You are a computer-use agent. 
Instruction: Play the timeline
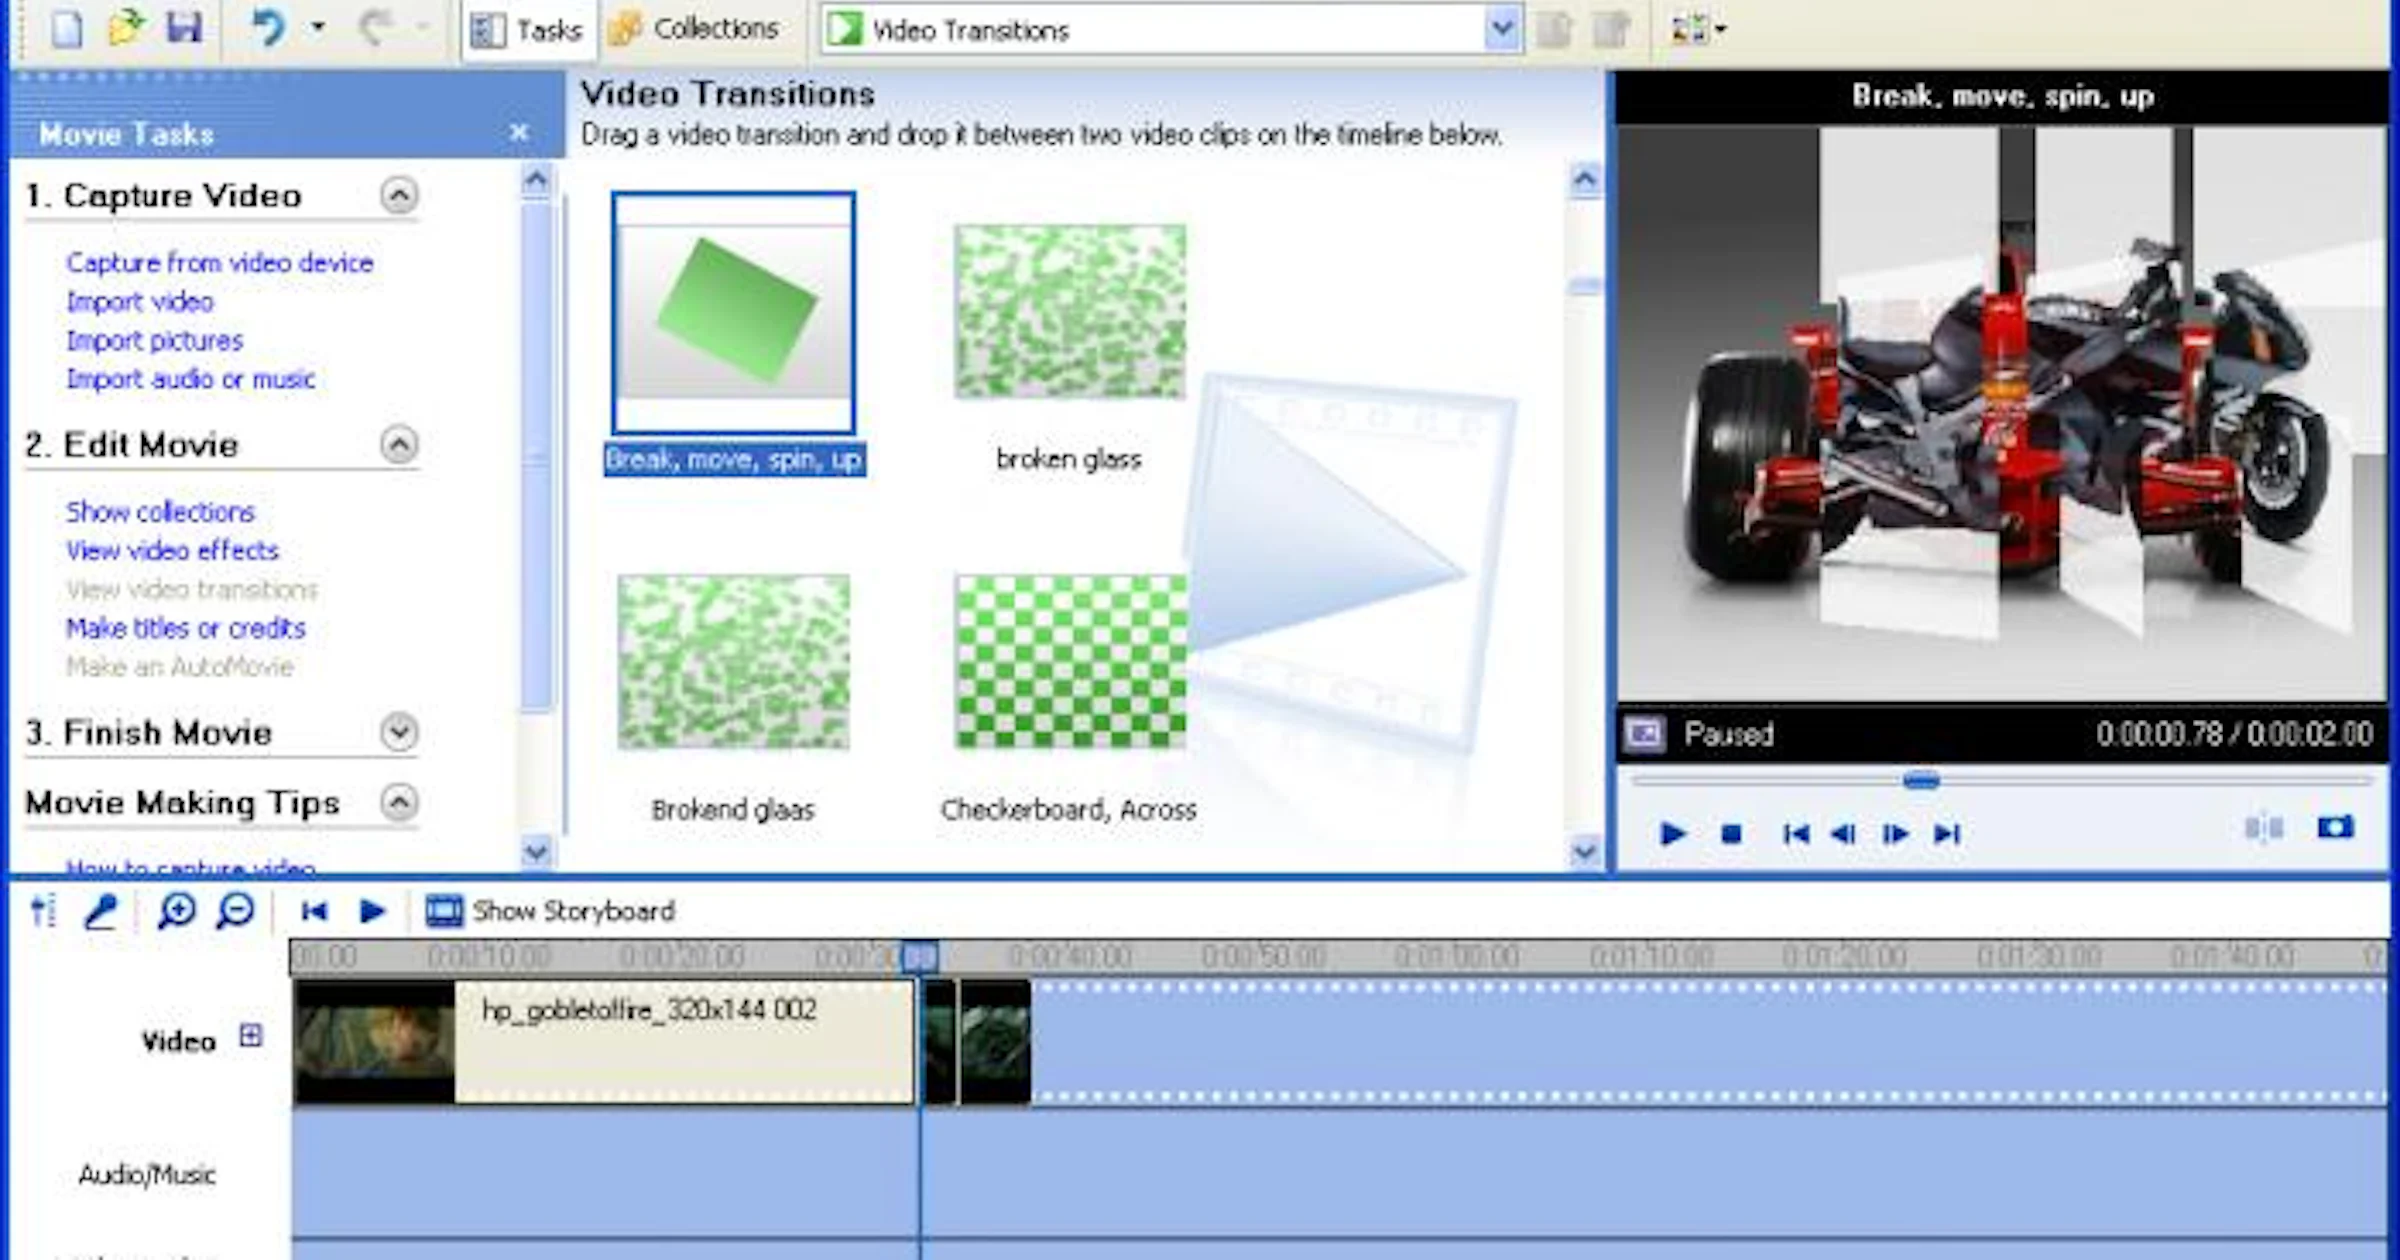click(372, 911)
